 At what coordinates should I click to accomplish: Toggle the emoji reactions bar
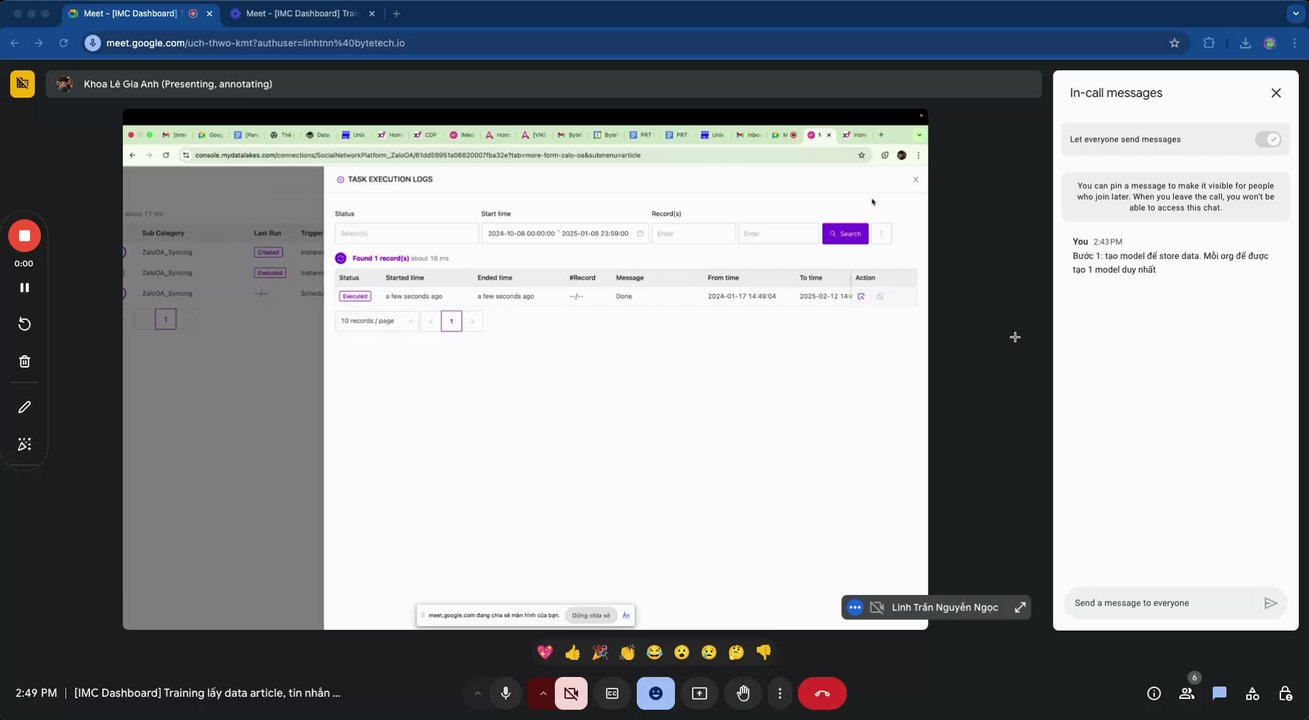point(656,693)
